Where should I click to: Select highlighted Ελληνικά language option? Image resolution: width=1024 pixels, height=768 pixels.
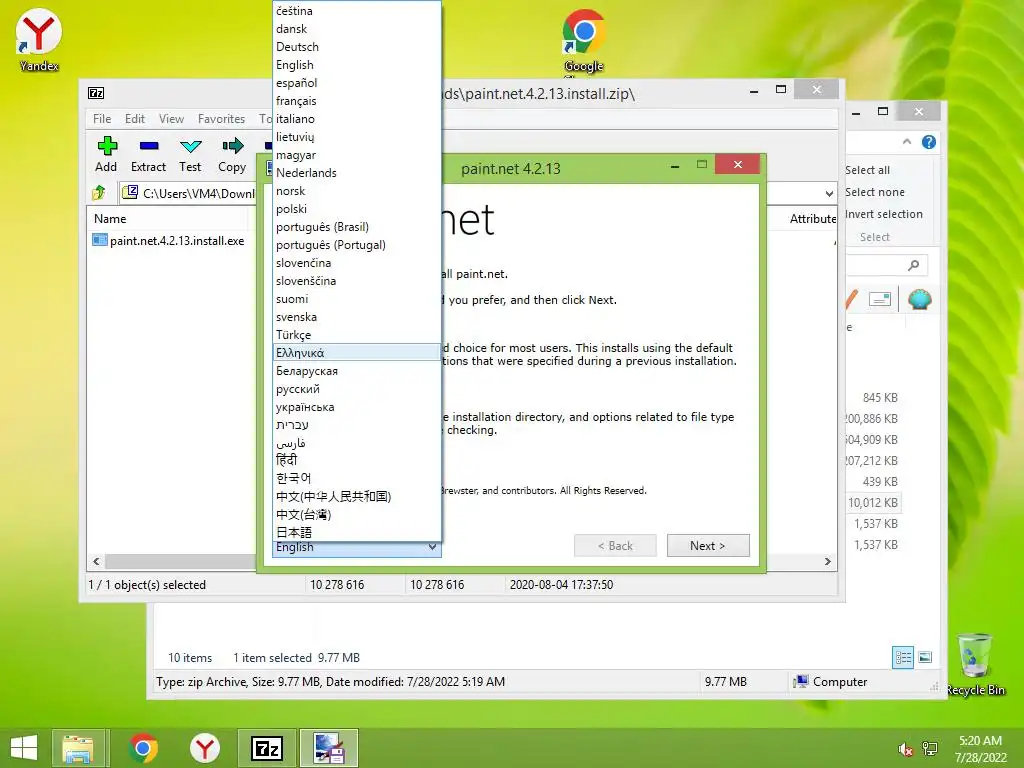click(x=357, y=353)
